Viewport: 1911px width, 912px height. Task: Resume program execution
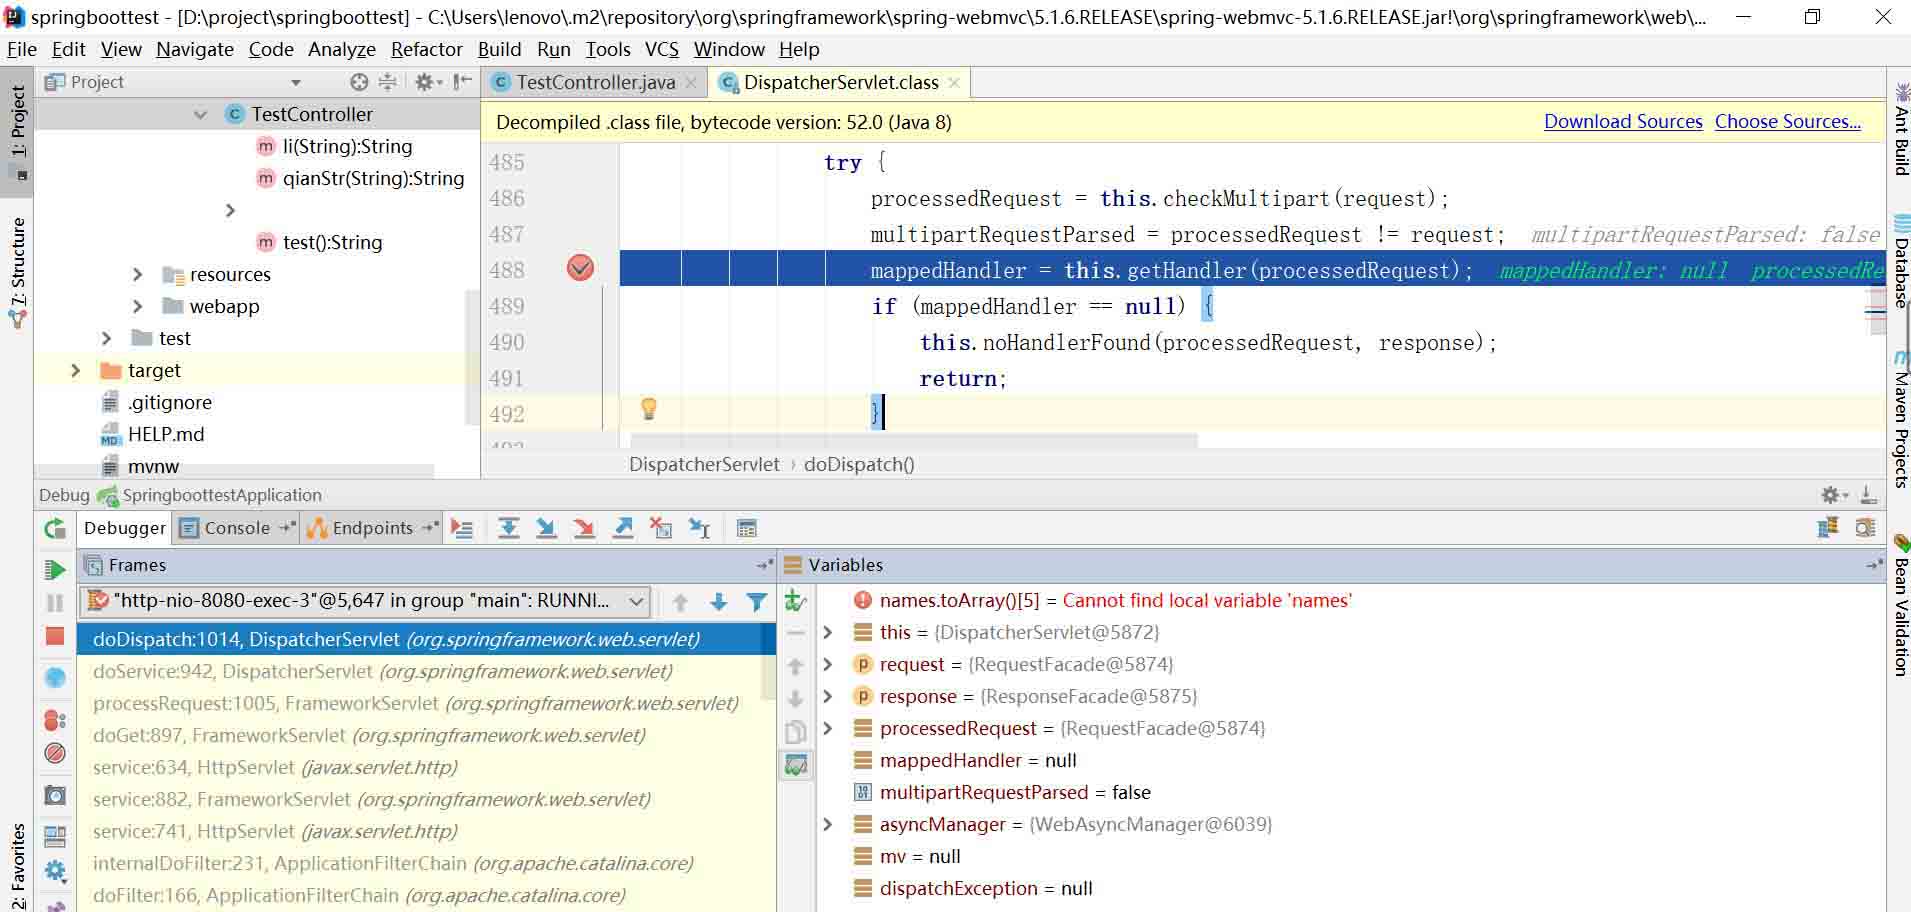click(x=55, y=569)
